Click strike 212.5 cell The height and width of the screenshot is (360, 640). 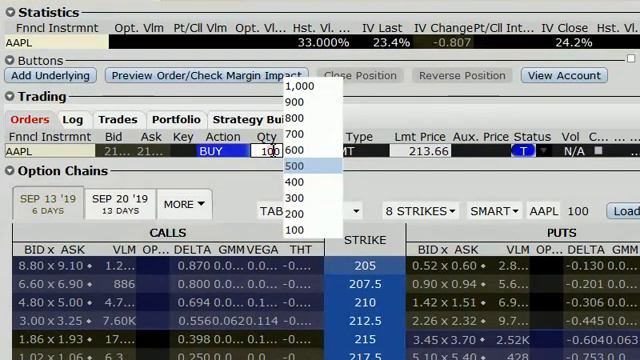click(x=365, y=321)
